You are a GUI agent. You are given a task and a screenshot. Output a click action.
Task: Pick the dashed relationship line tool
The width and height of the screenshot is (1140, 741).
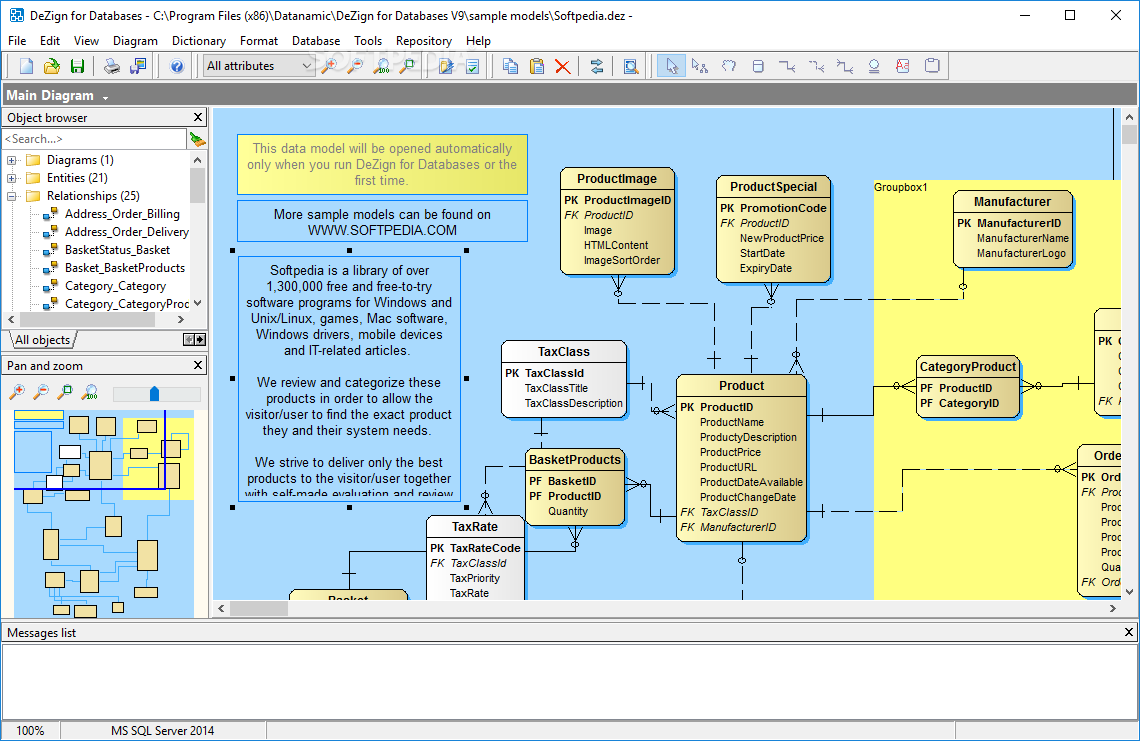click(x=816, y=66)
